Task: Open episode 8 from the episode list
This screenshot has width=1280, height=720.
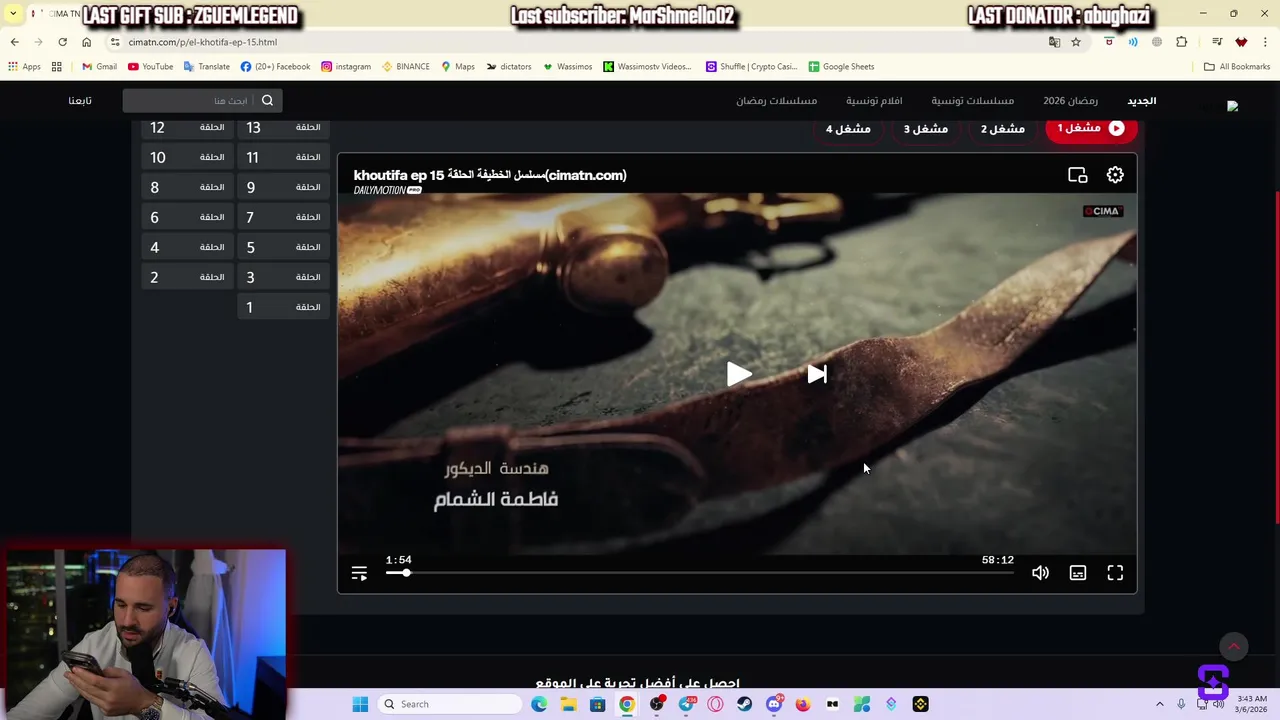Action: (187, 187)
